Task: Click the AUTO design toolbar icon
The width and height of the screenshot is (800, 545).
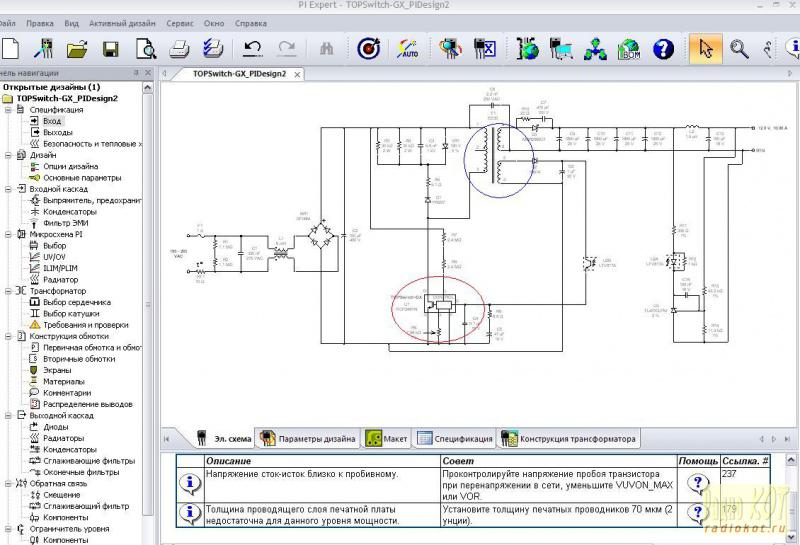Action: pos(407,48)
